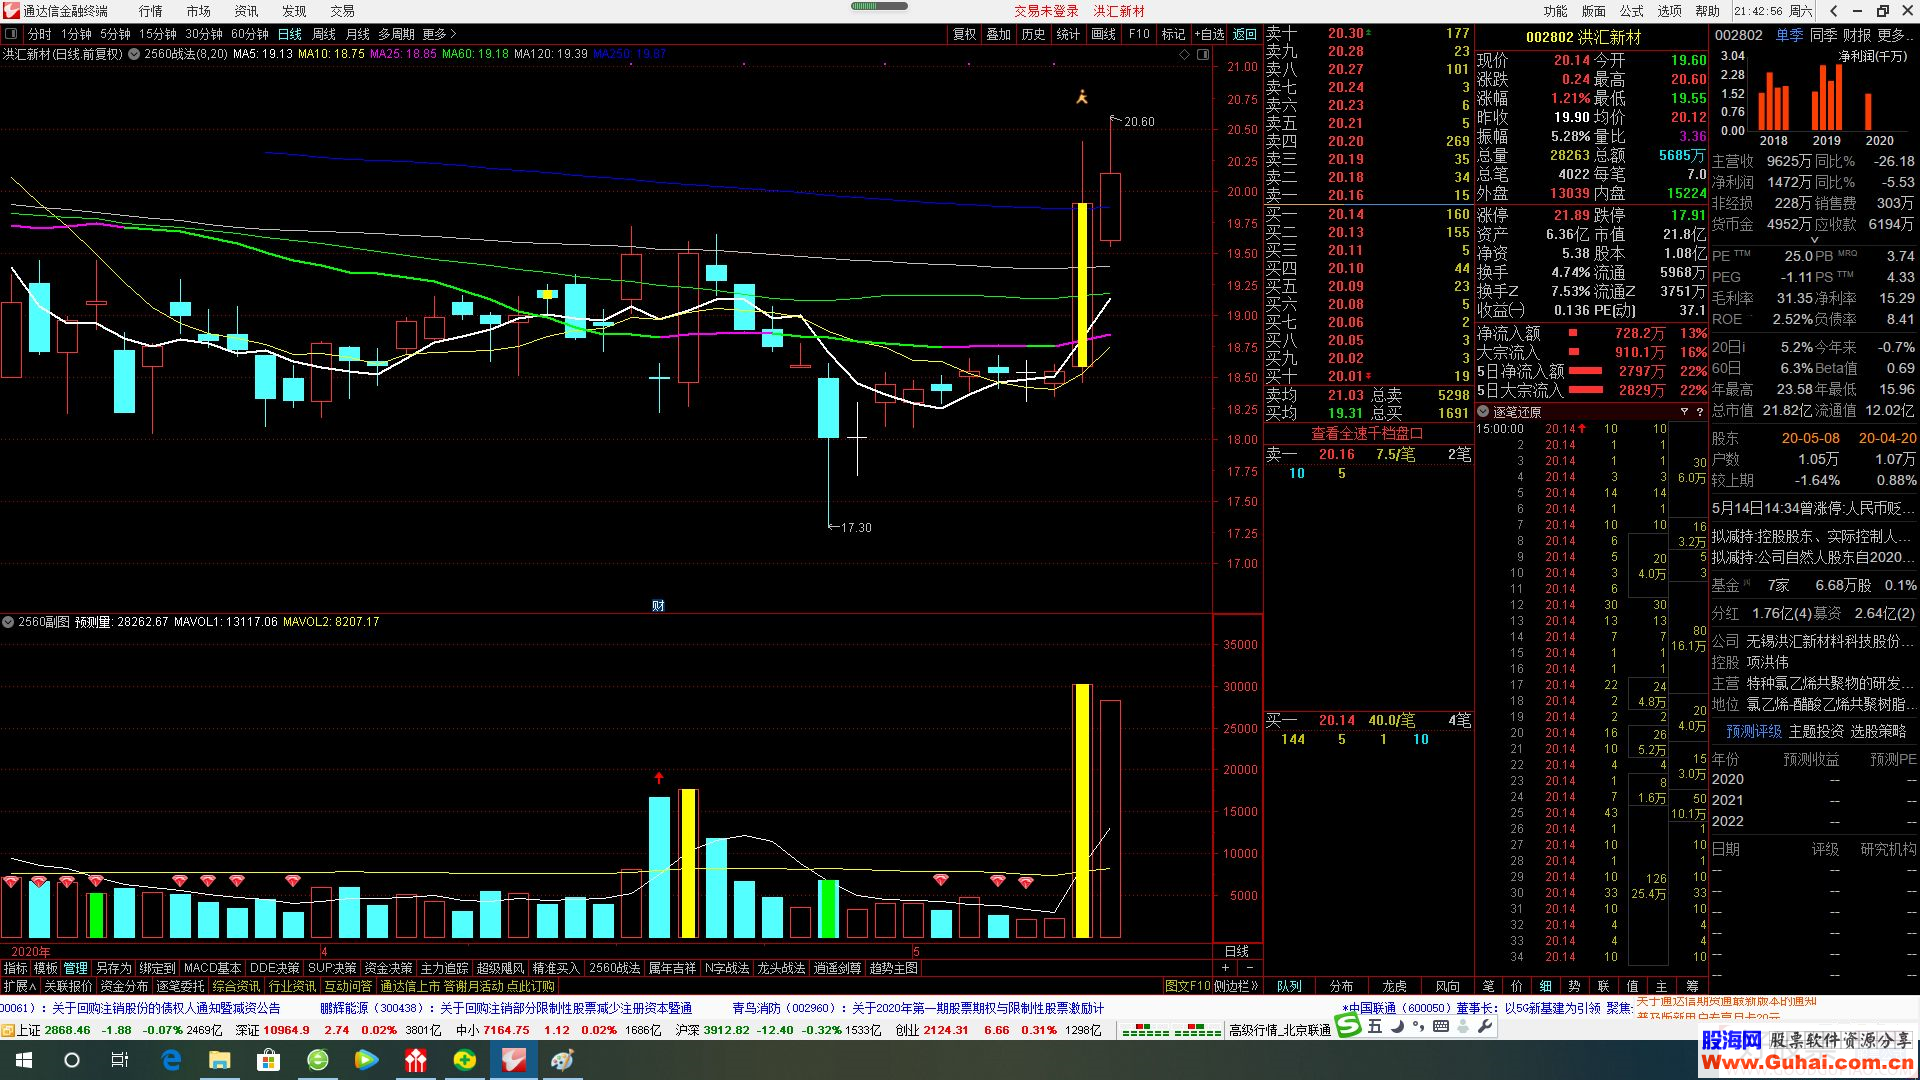Screen dimensions: 1920x1080
Task: Click the 叠加 overlay button
Action: click(x=999, y=34)
